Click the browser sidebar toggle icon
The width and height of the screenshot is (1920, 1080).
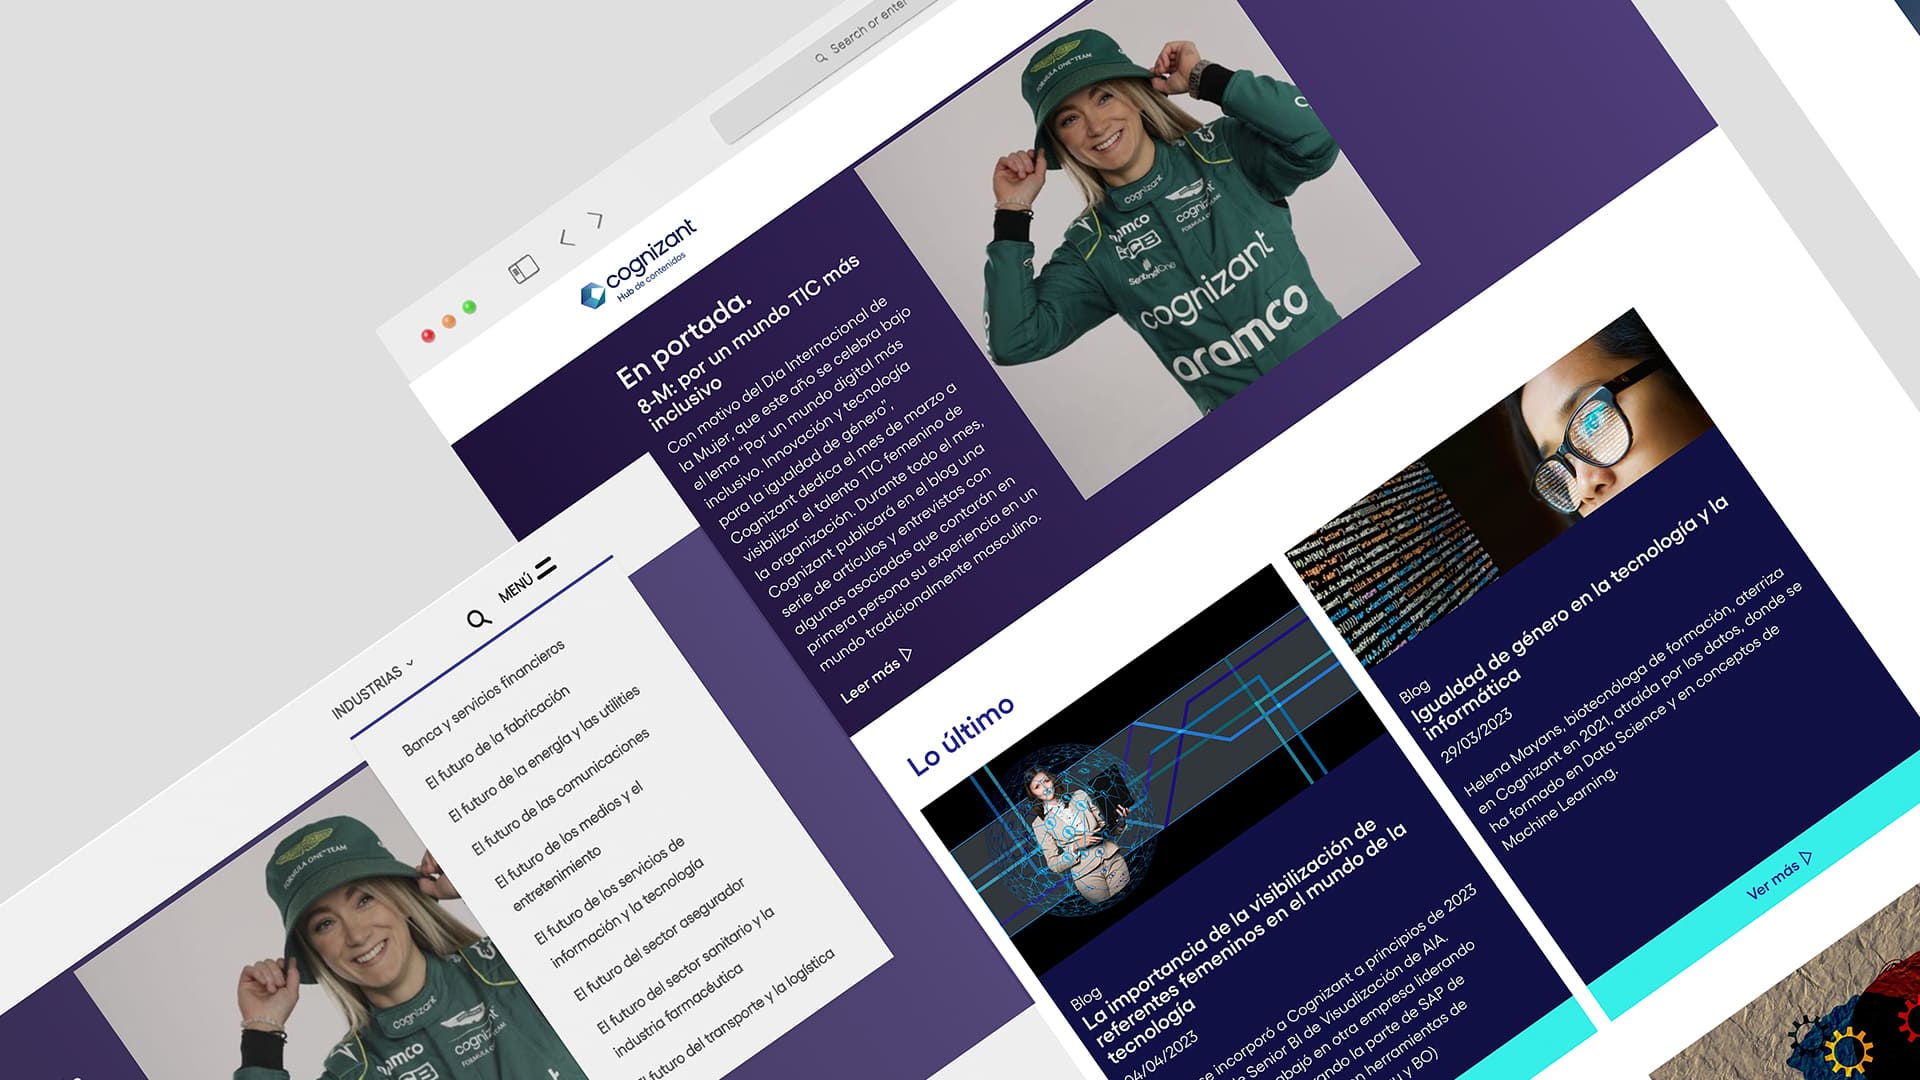pos(523,269)
